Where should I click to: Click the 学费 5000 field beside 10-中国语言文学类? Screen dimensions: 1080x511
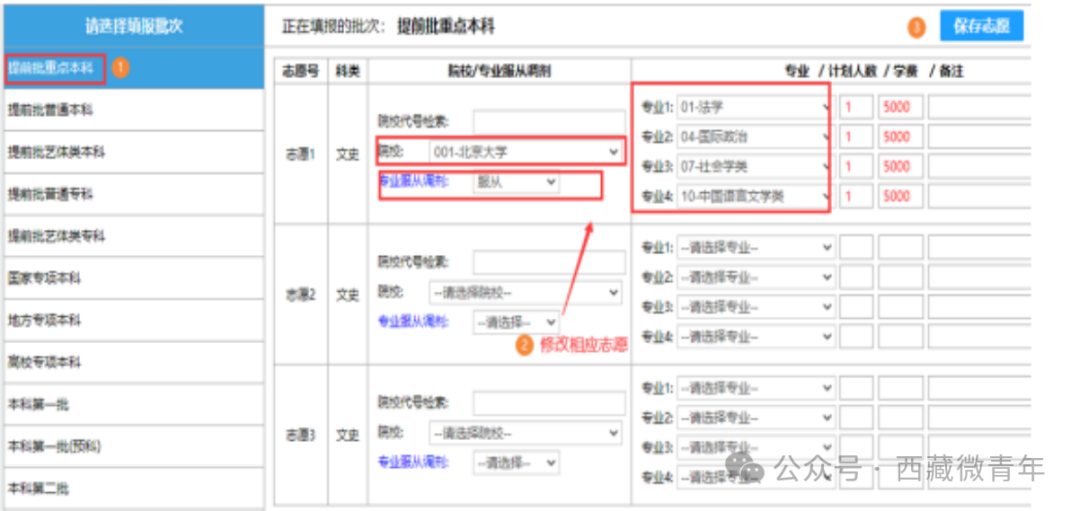click(900, 196)
